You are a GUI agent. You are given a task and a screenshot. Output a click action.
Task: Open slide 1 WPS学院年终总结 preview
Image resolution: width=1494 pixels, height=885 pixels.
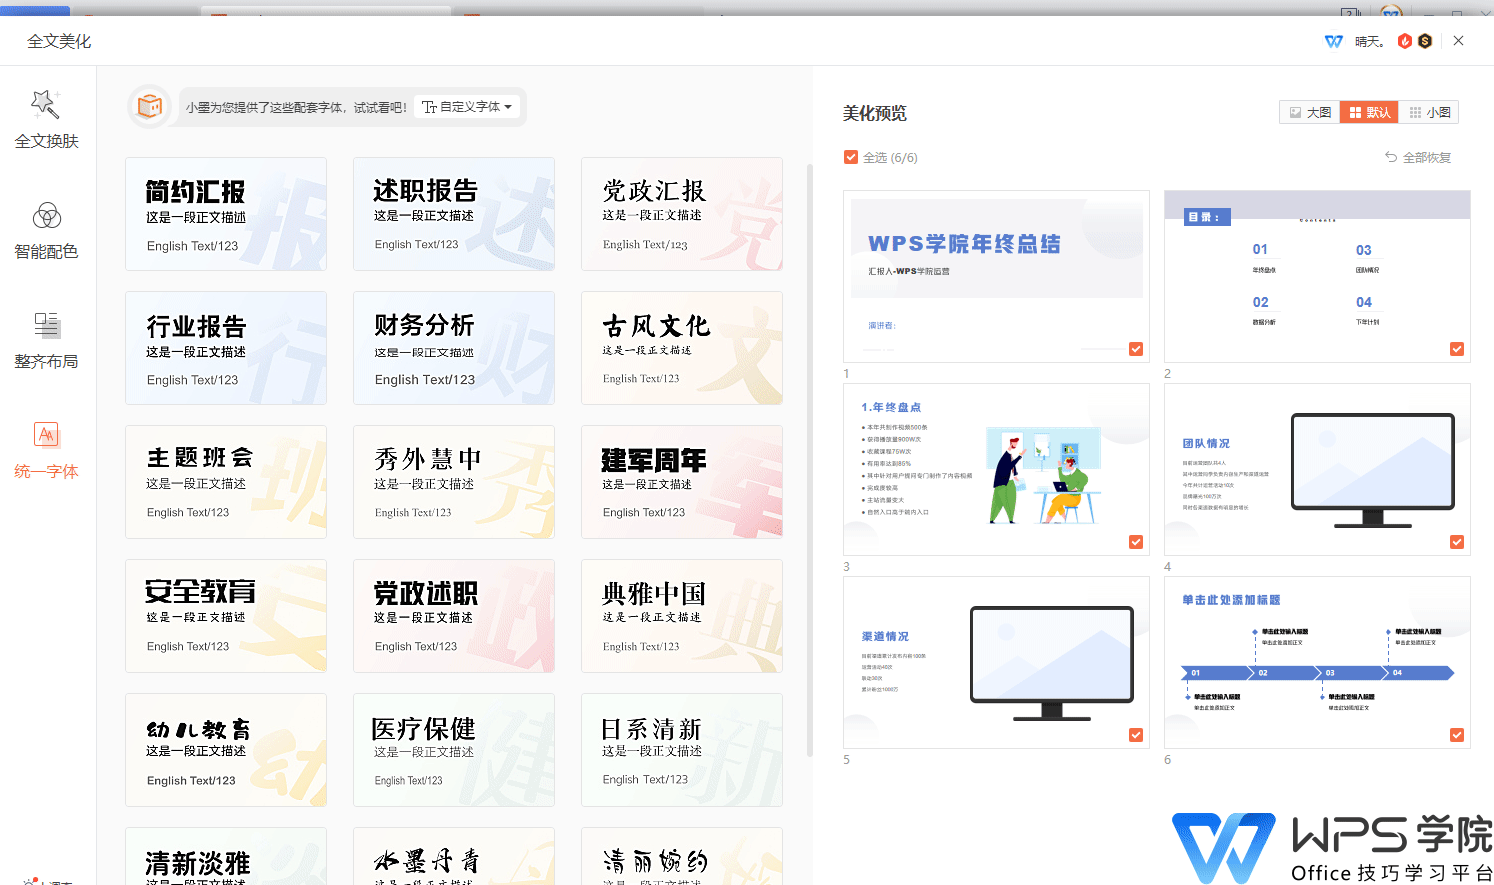pyautogui.click(x=996, y=276)
